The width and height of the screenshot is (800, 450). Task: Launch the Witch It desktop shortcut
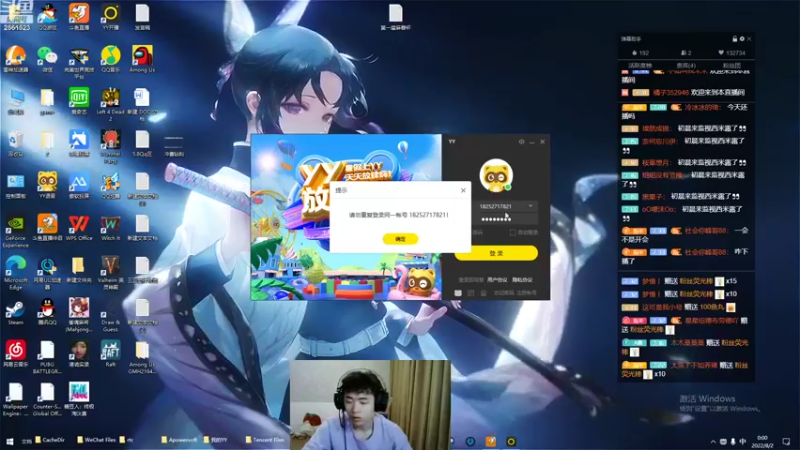coord(110,227)
